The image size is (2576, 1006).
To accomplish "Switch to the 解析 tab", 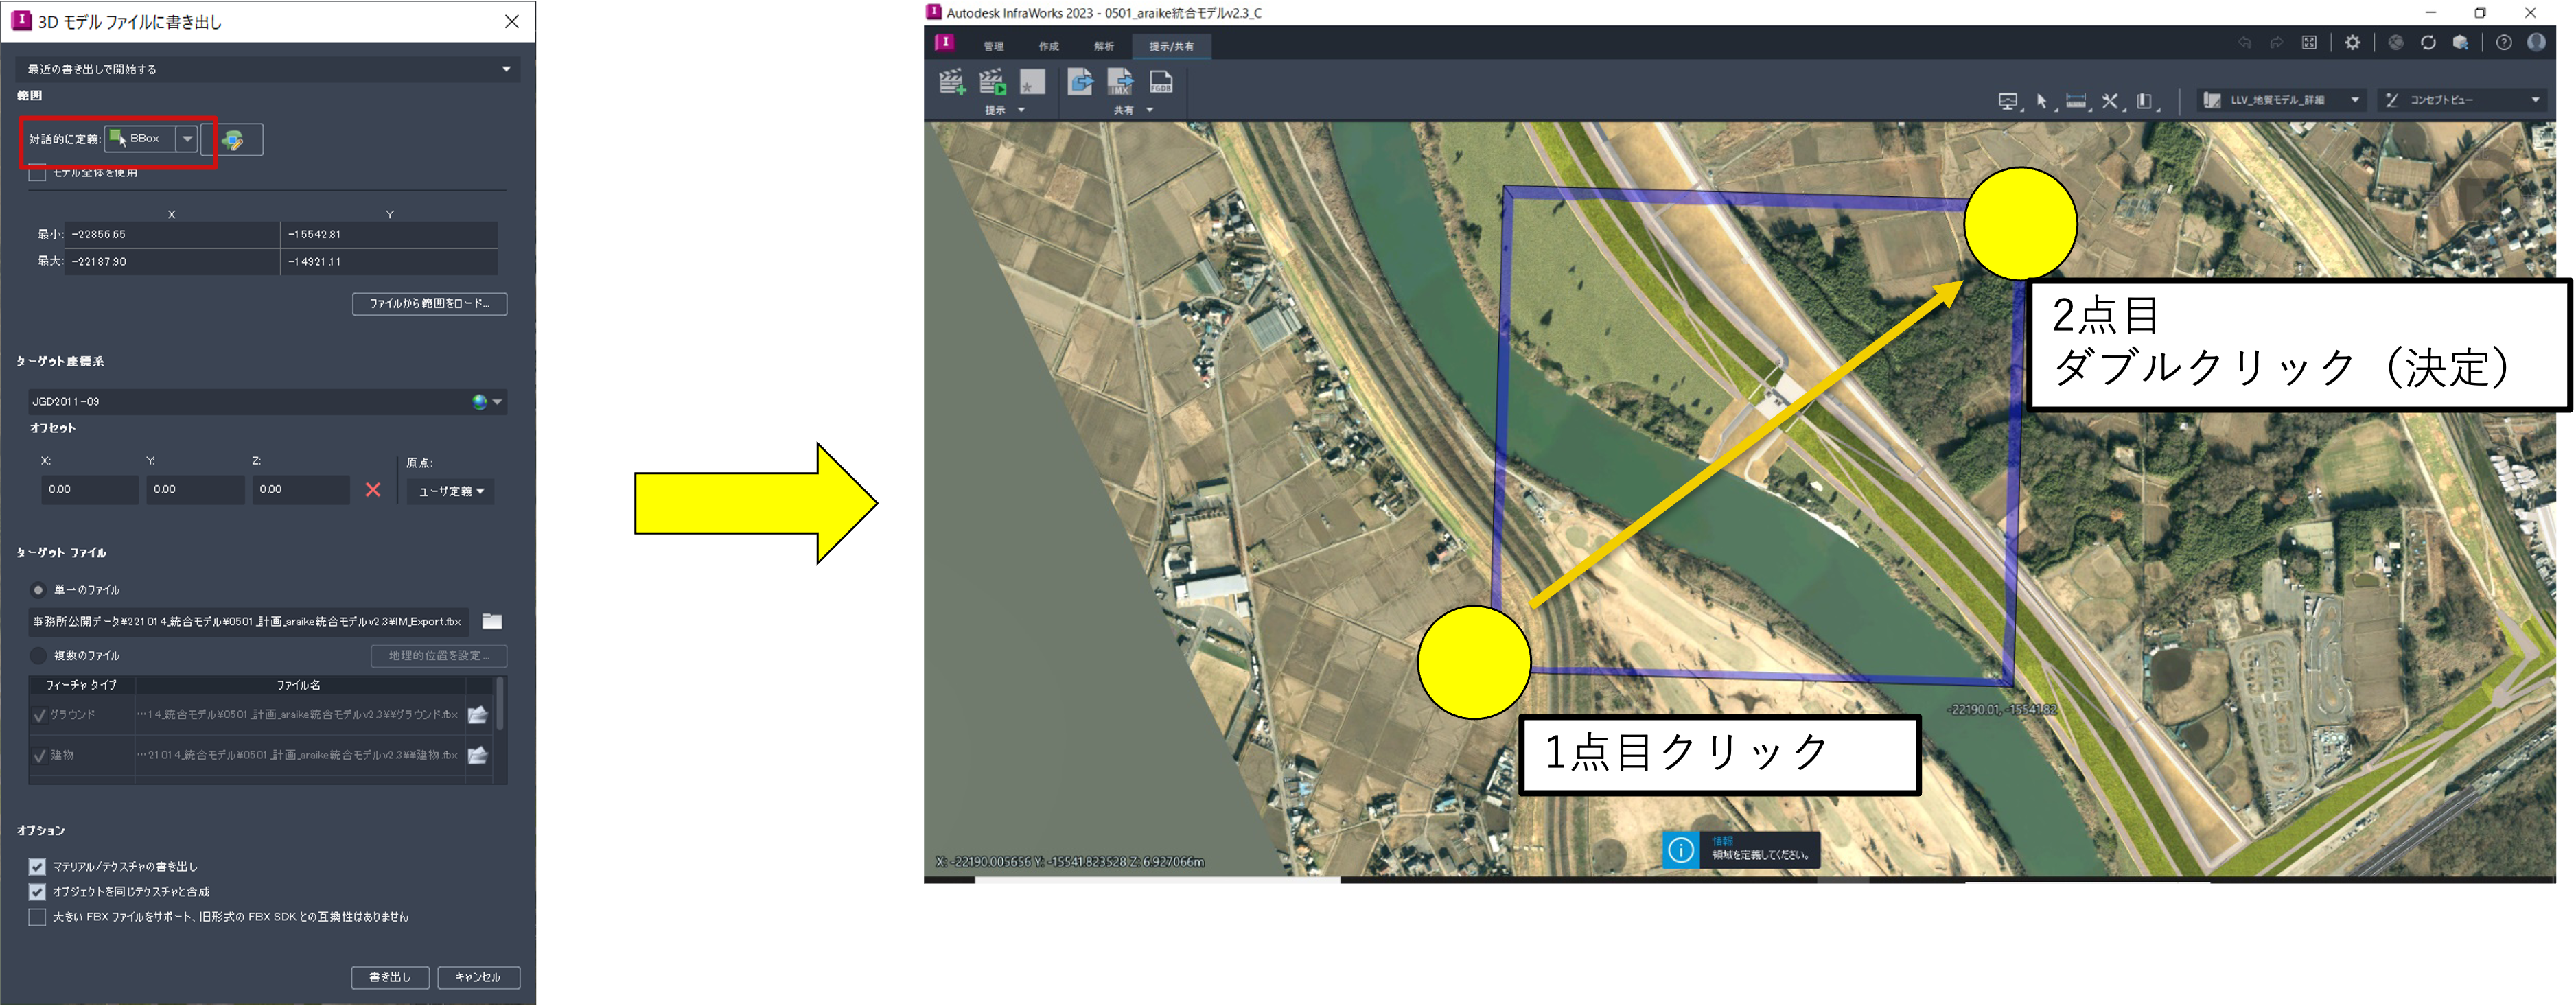I will tap(1103, 46).
